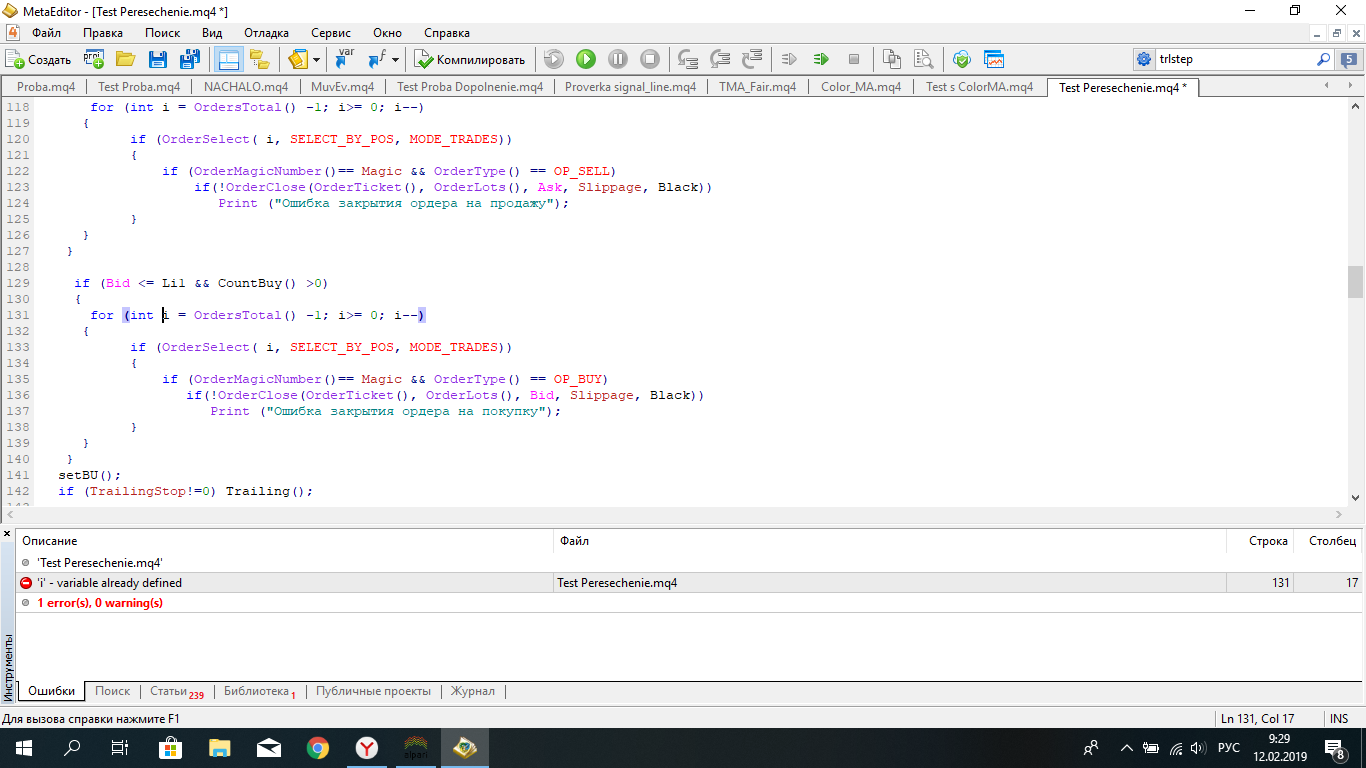Click the Save file floppy icon
This screenshot has height=768, width=1366.
coord(158,59)
